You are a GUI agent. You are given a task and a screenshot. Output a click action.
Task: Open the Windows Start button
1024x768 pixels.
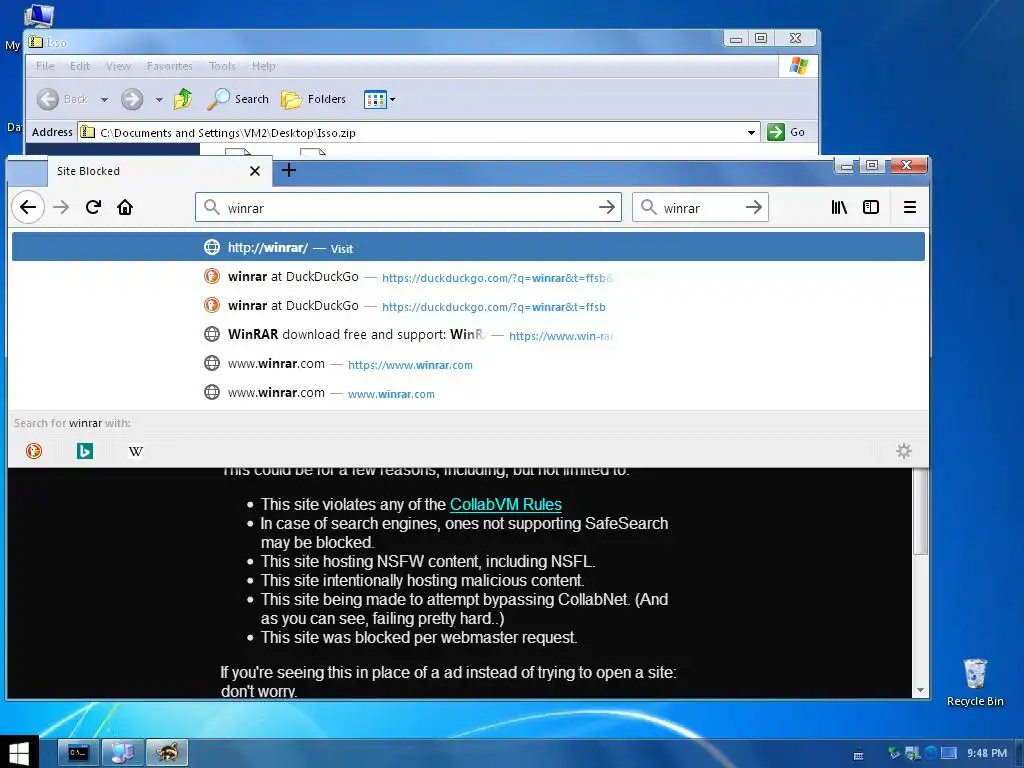coord(19,752)
